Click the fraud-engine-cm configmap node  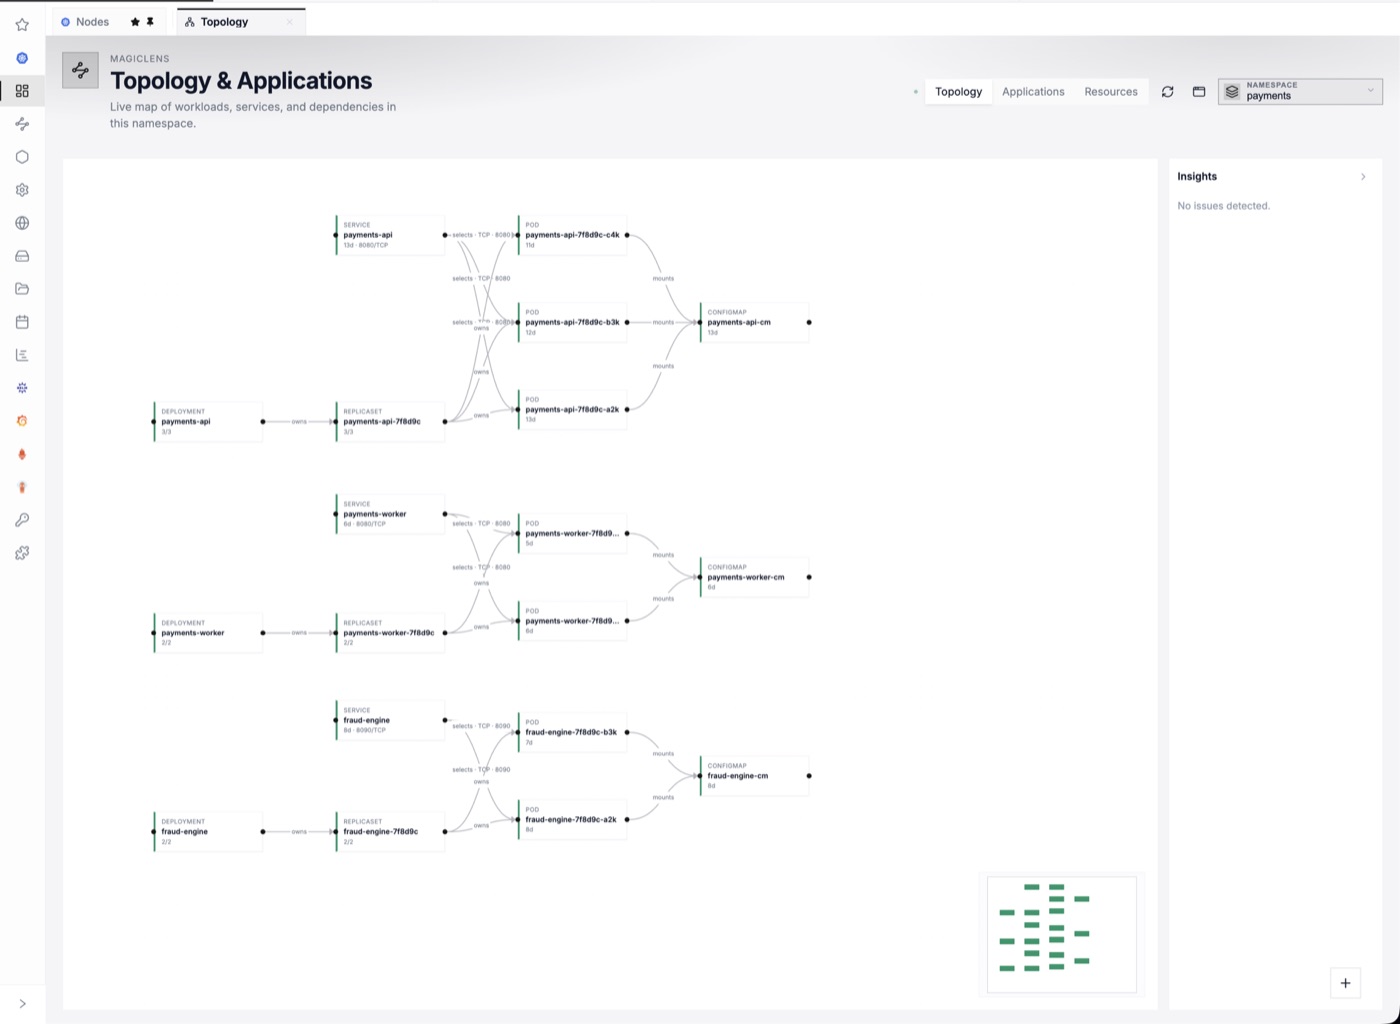[754, 776]
